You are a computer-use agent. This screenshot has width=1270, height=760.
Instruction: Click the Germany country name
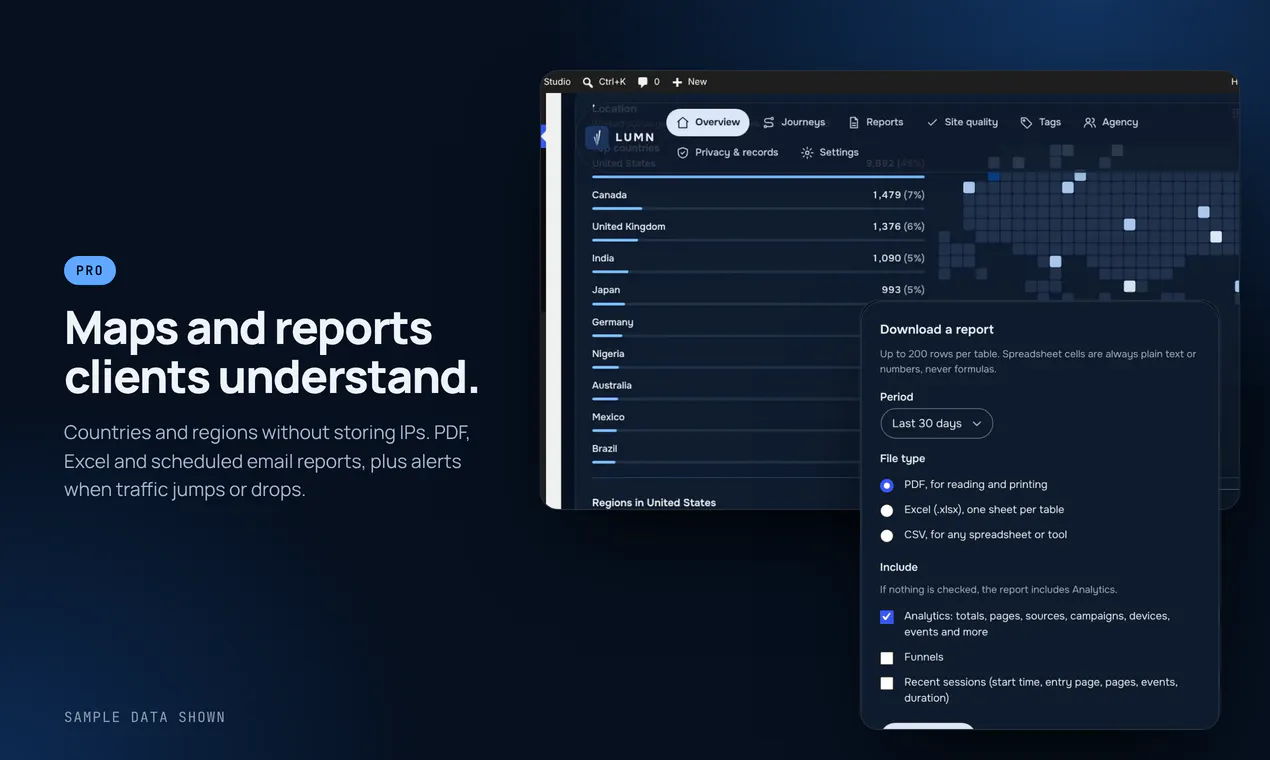pos(612,322)
